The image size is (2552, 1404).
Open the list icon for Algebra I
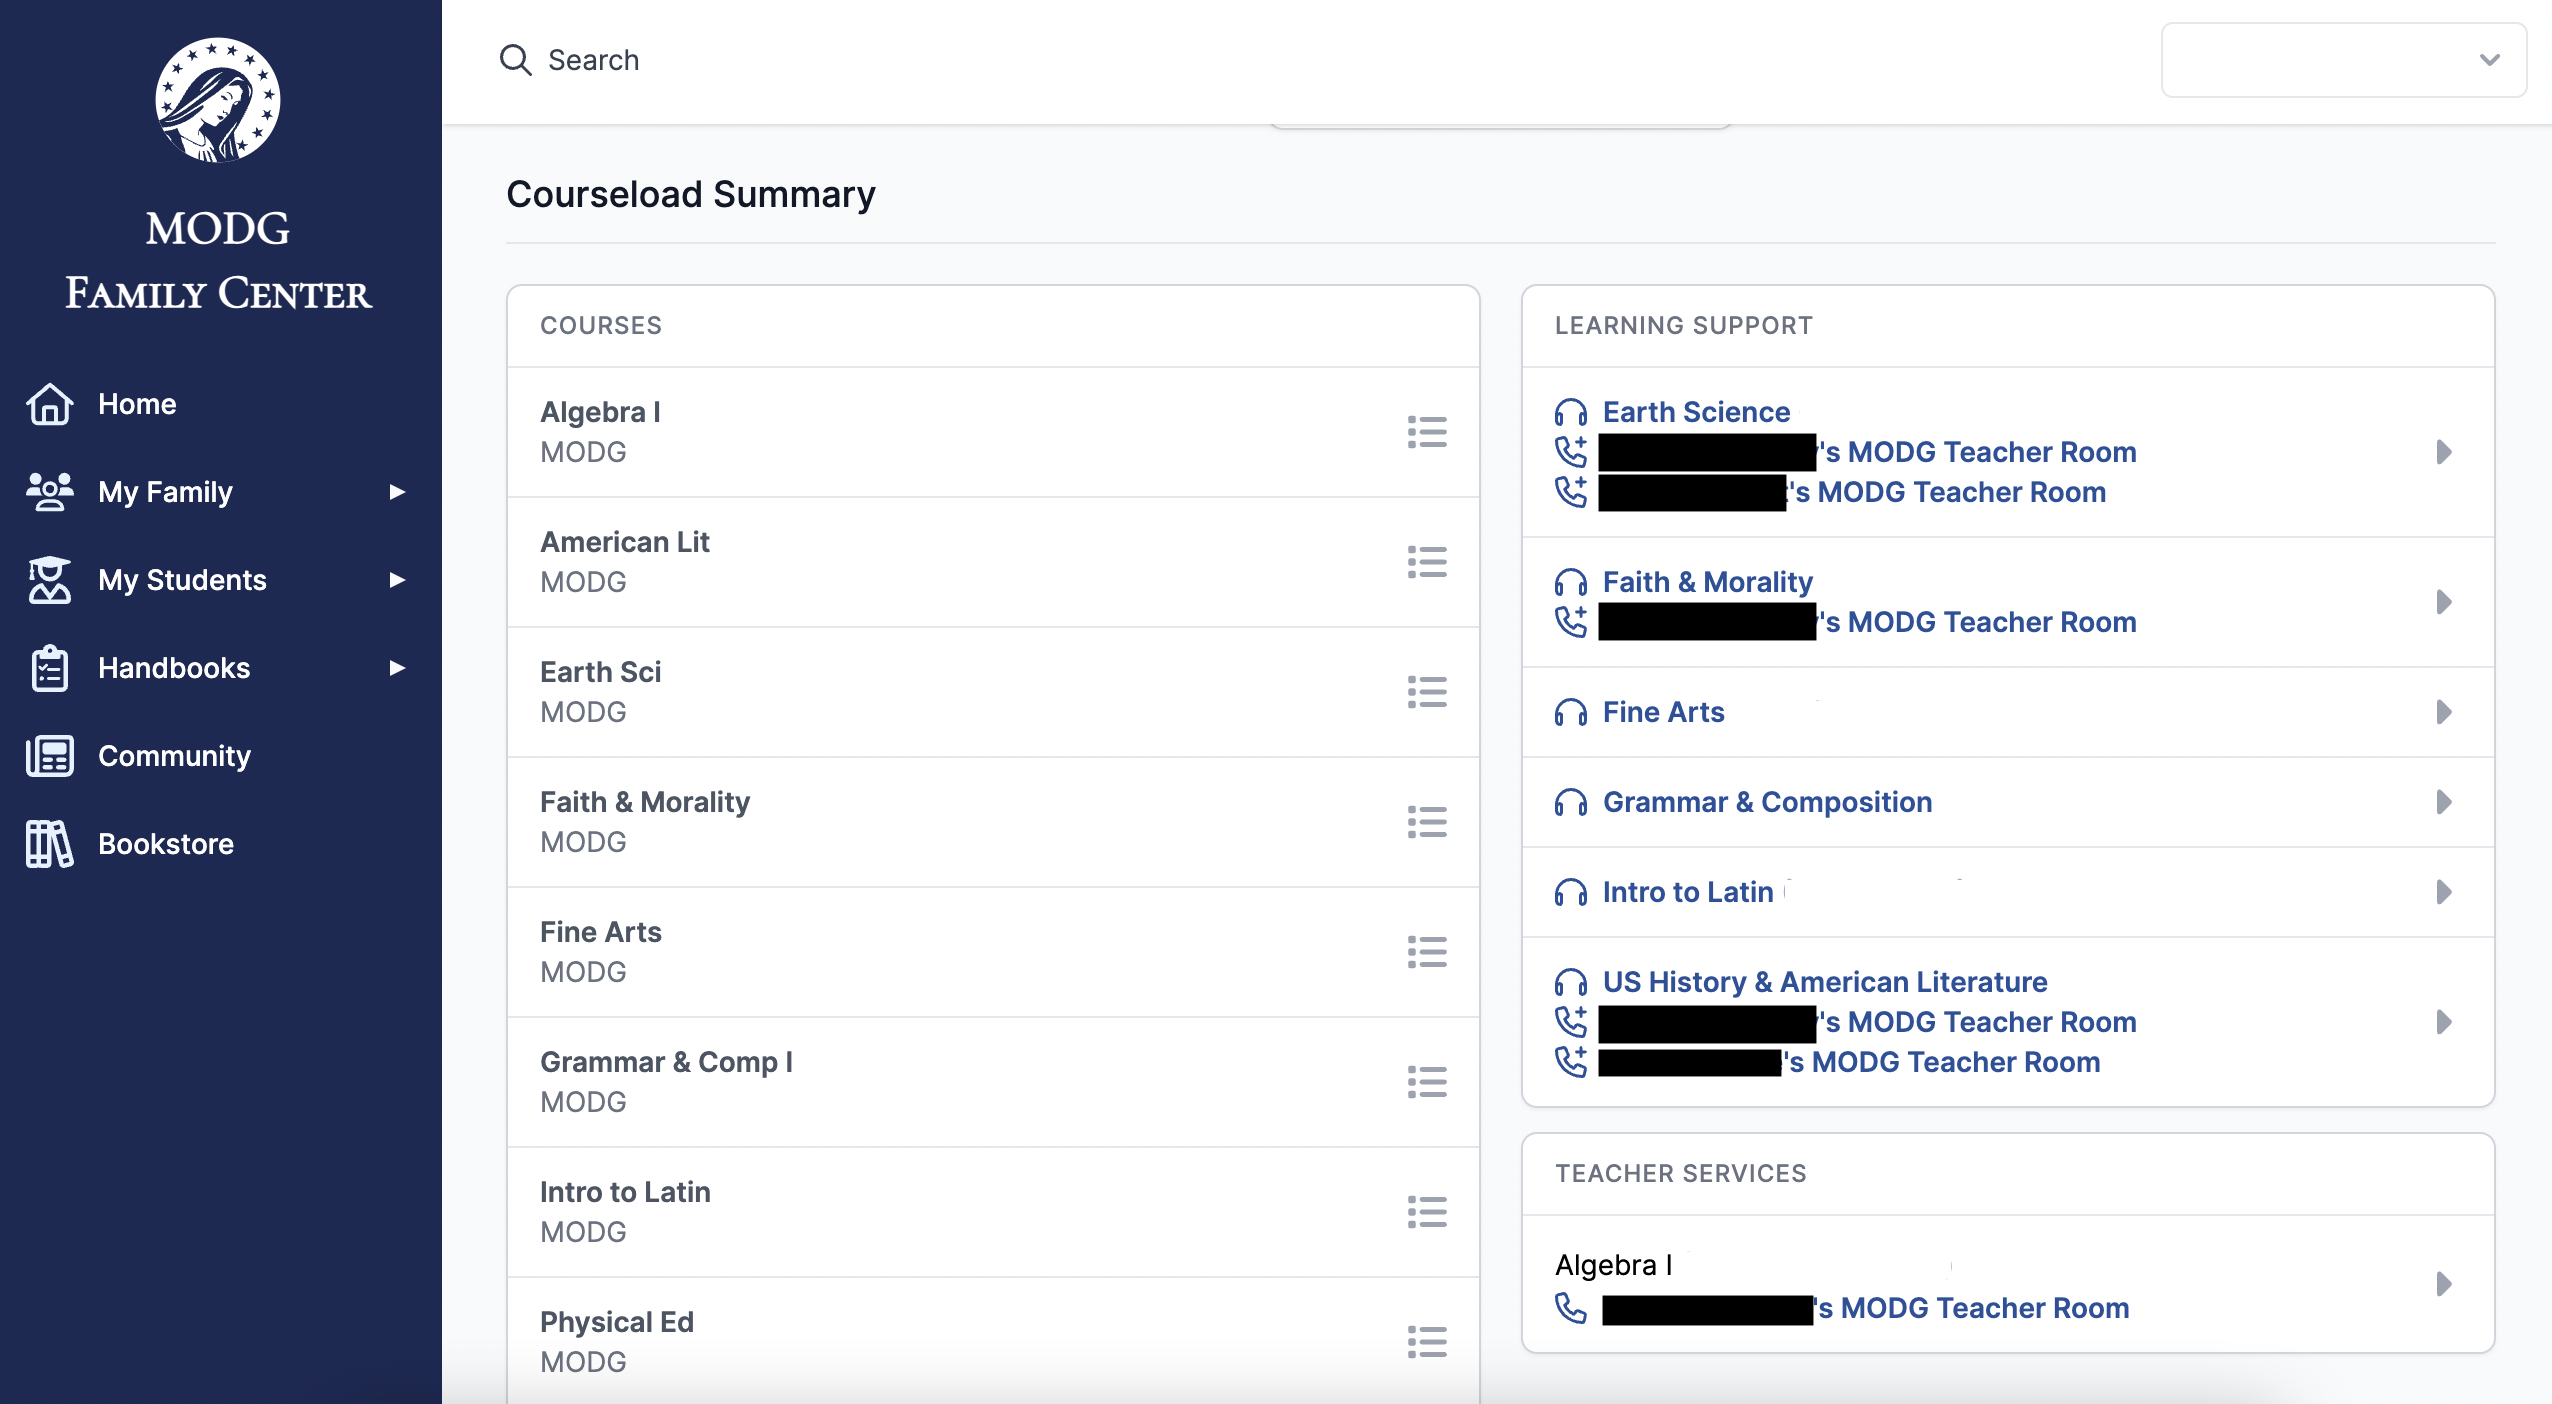coord(1427,432)
